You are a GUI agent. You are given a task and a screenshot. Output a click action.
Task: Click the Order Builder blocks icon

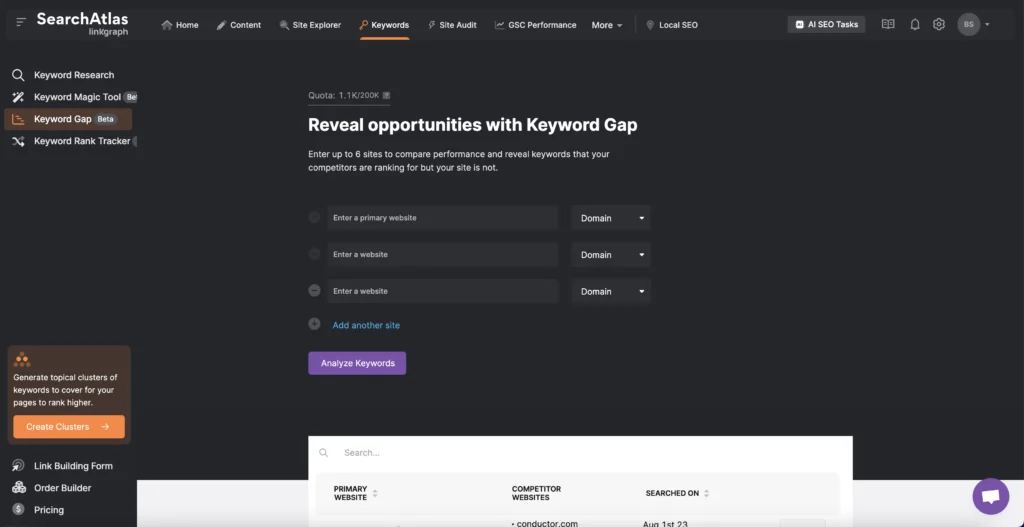[18, 488]
